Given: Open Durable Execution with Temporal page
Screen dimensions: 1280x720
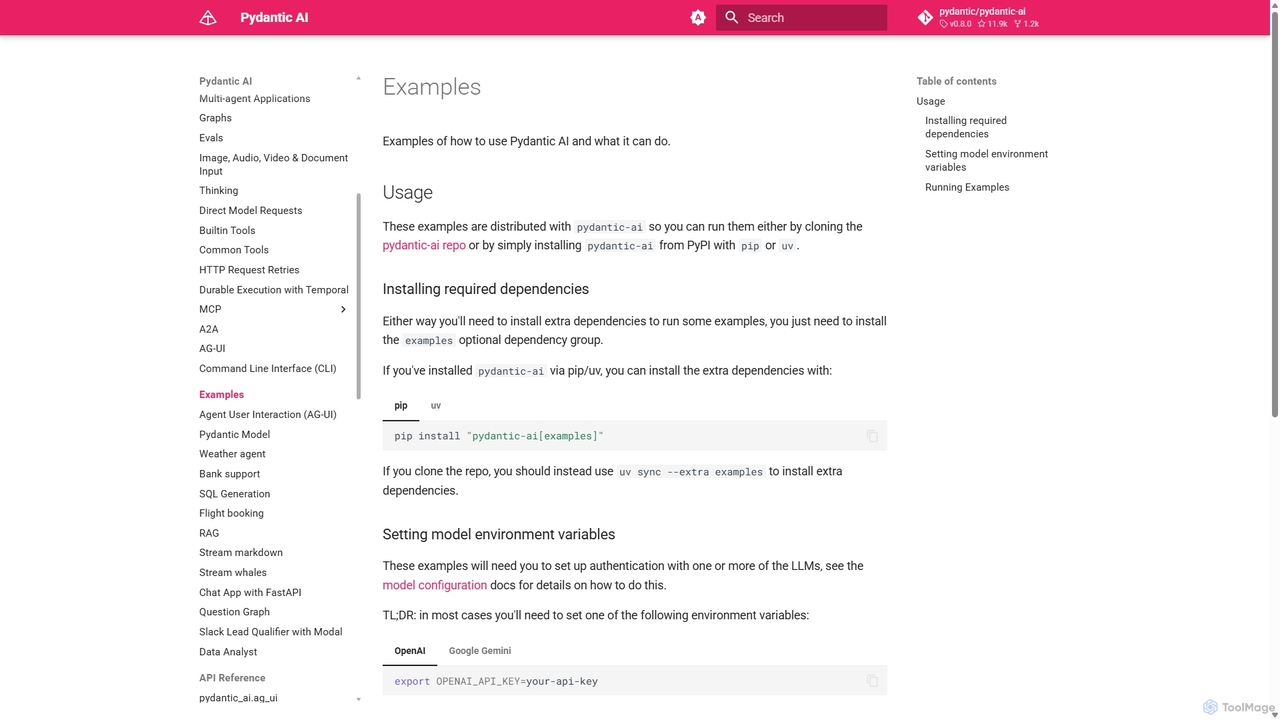Looking at the screenshot, I should (x=274, y=290).
